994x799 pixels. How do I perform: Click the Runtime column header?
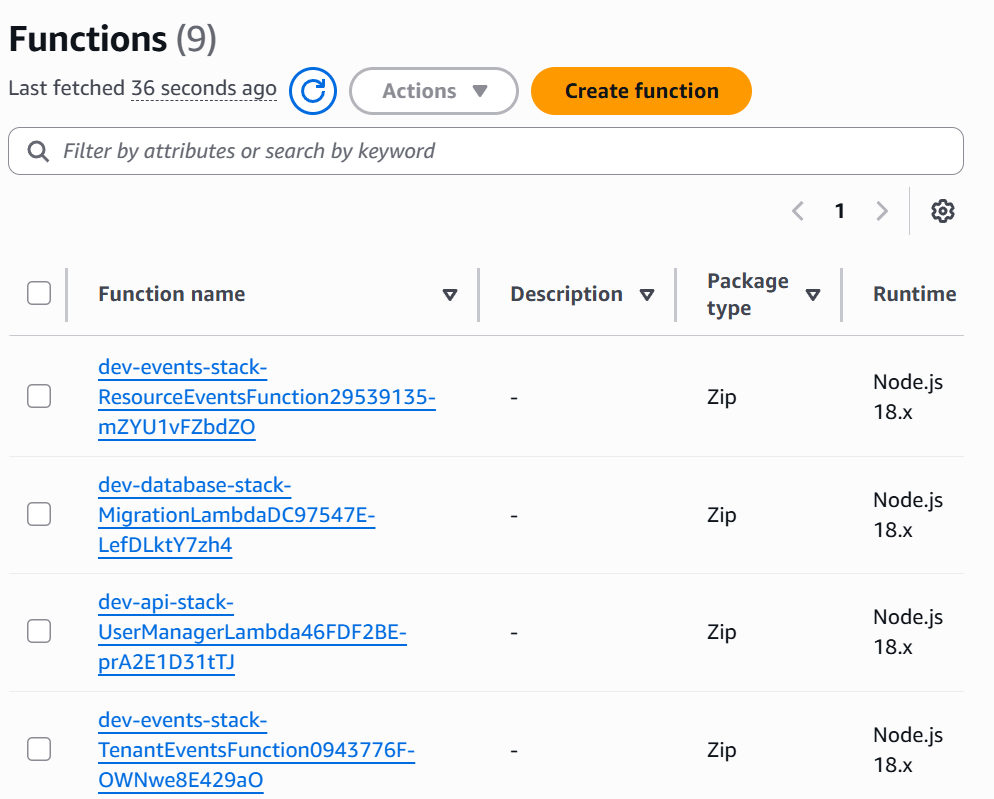pyautogui.click(x=915, y=294)
